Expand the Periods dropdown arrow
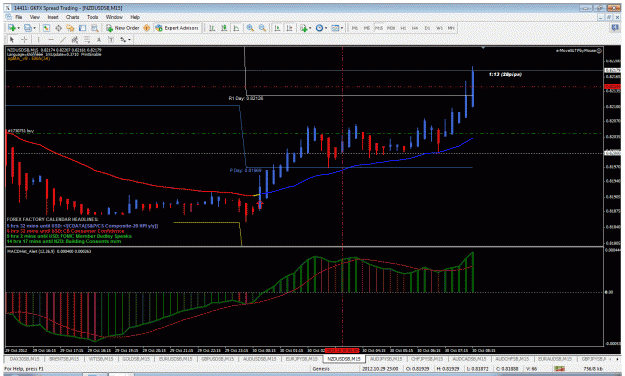This screenshot has height=376, width=625. click(326, 28)
